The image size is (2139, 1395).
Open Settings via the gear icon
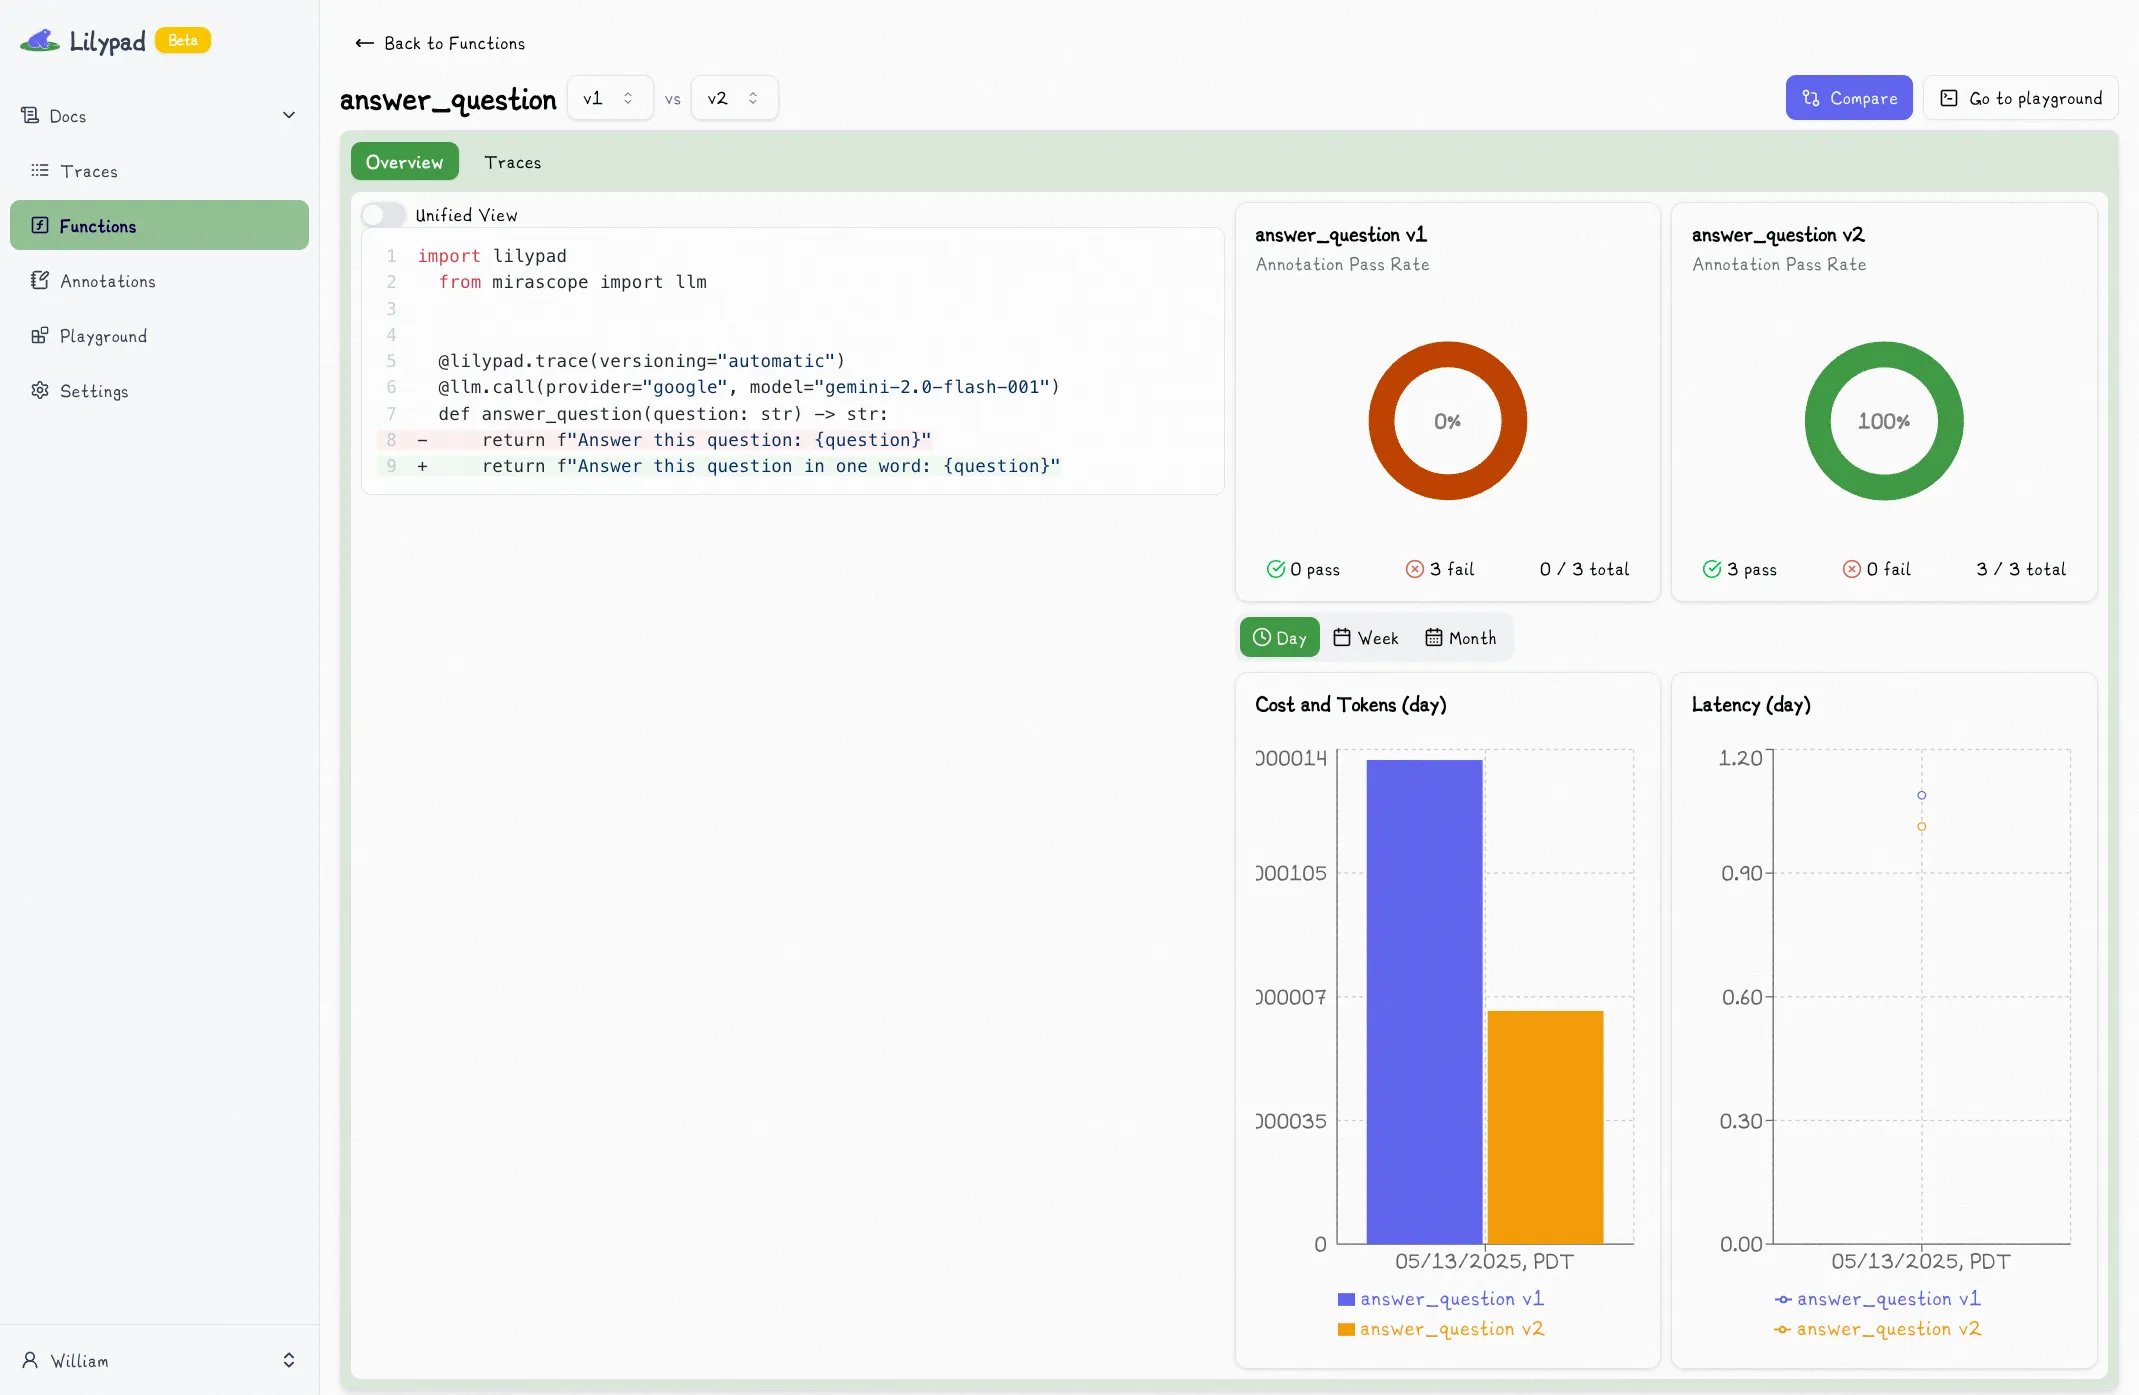pos(40,391)
